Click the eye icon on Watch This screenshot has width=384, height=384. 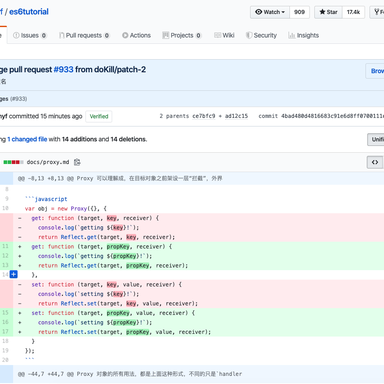coord(258,12)
